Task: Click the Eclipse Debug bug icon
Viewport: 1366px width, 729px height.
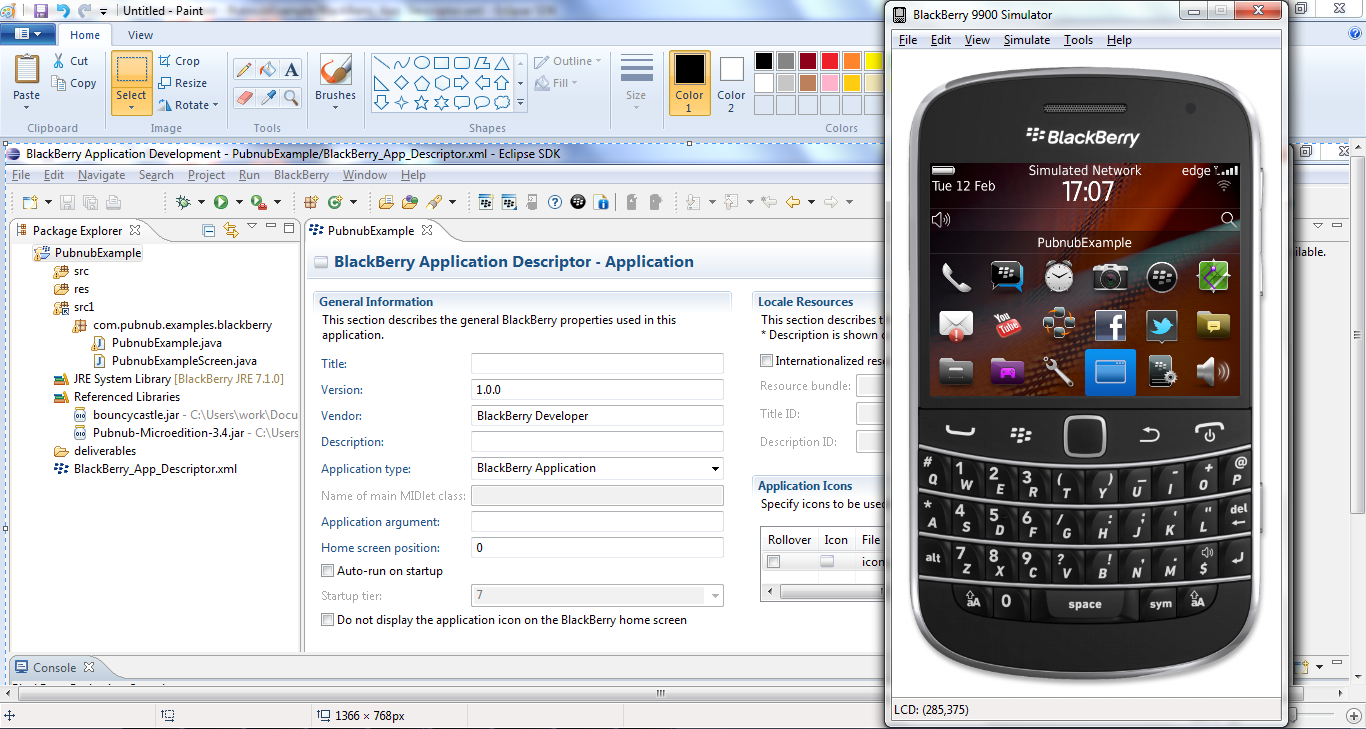Action: pyautogui.click(x=183, y=202)
